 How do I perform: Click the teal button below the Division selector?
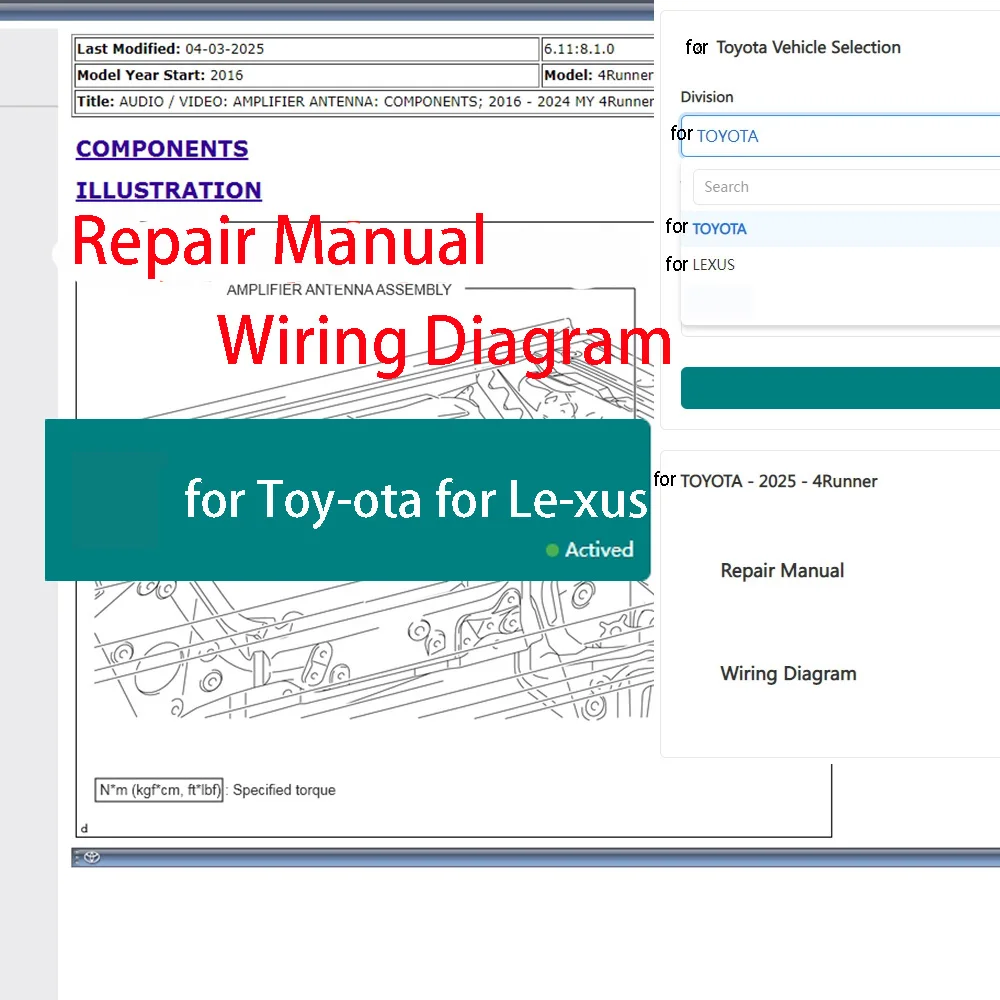(x=840, y=388)
